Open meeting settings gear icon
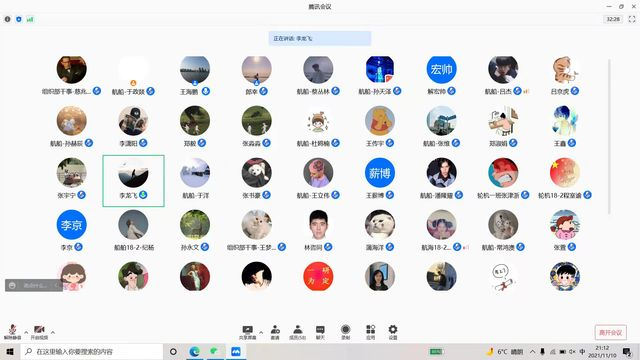This screenshot has height=360, width=640. [393, 332]
